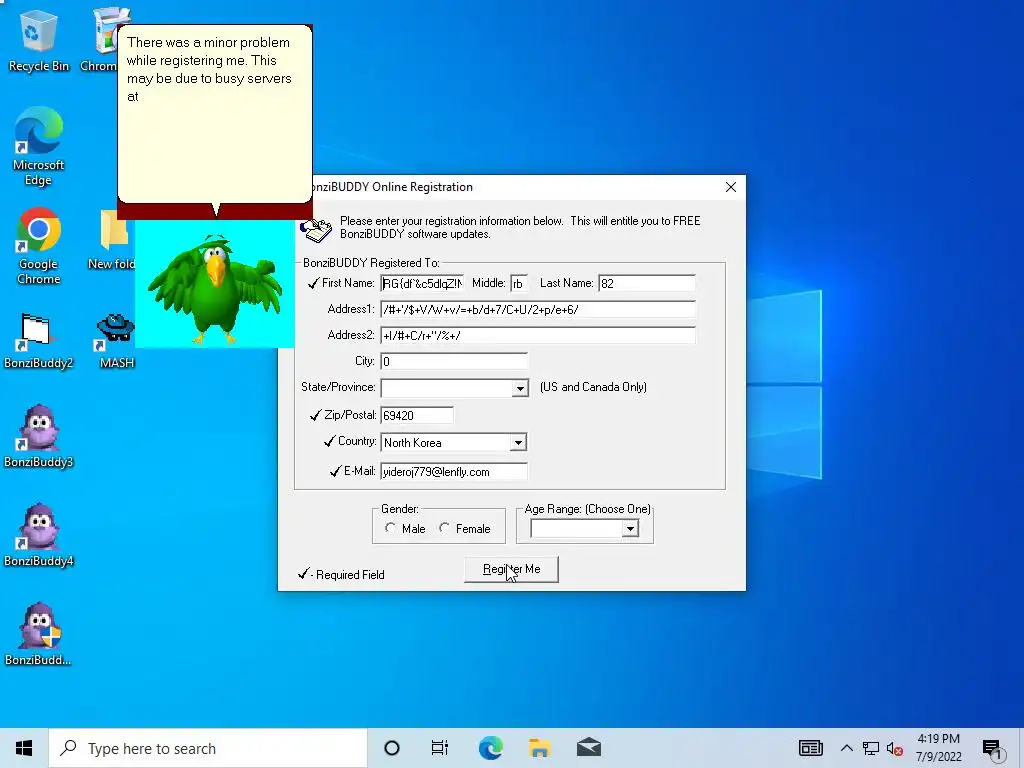
Task: Show hidden system tray icons
Action: point(846,748)
